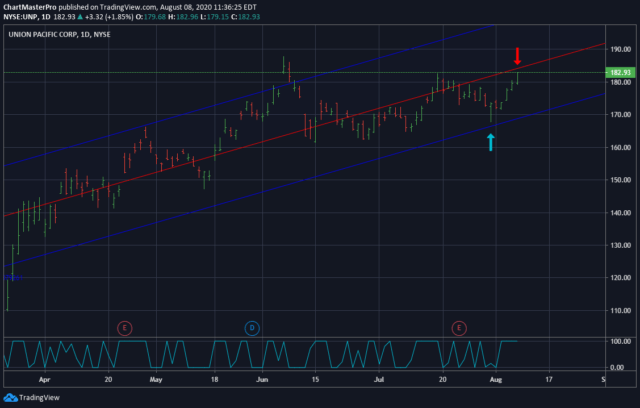Select the +3.32 (+1.85%) change value
This screenshot has width=640, height=408.
point(109,17)
